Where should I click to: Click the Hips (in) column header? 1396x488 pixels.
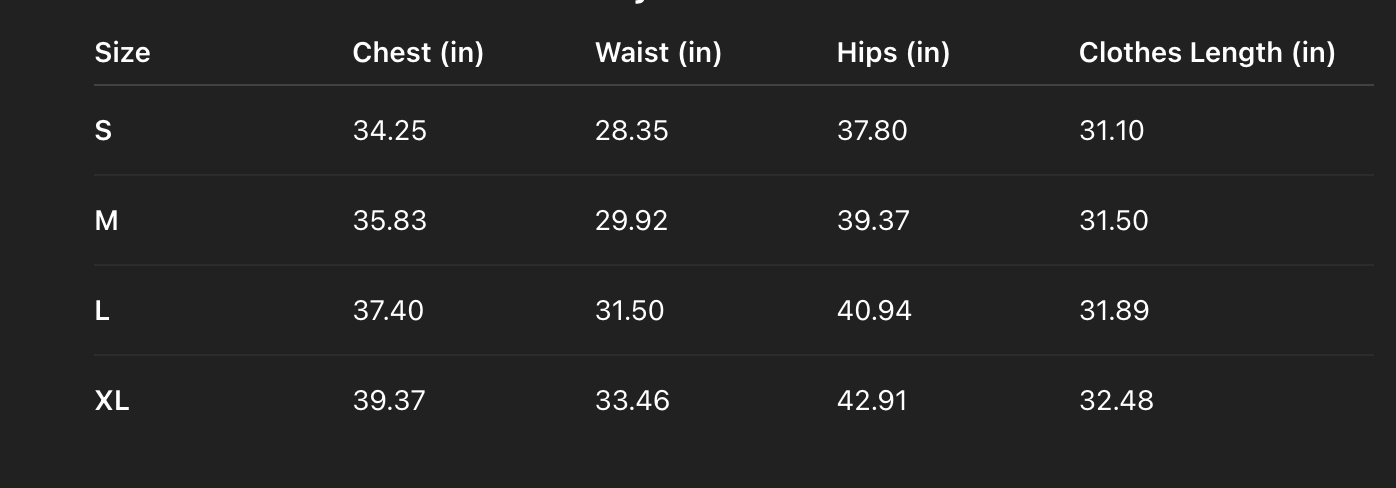tap(893, 53)
